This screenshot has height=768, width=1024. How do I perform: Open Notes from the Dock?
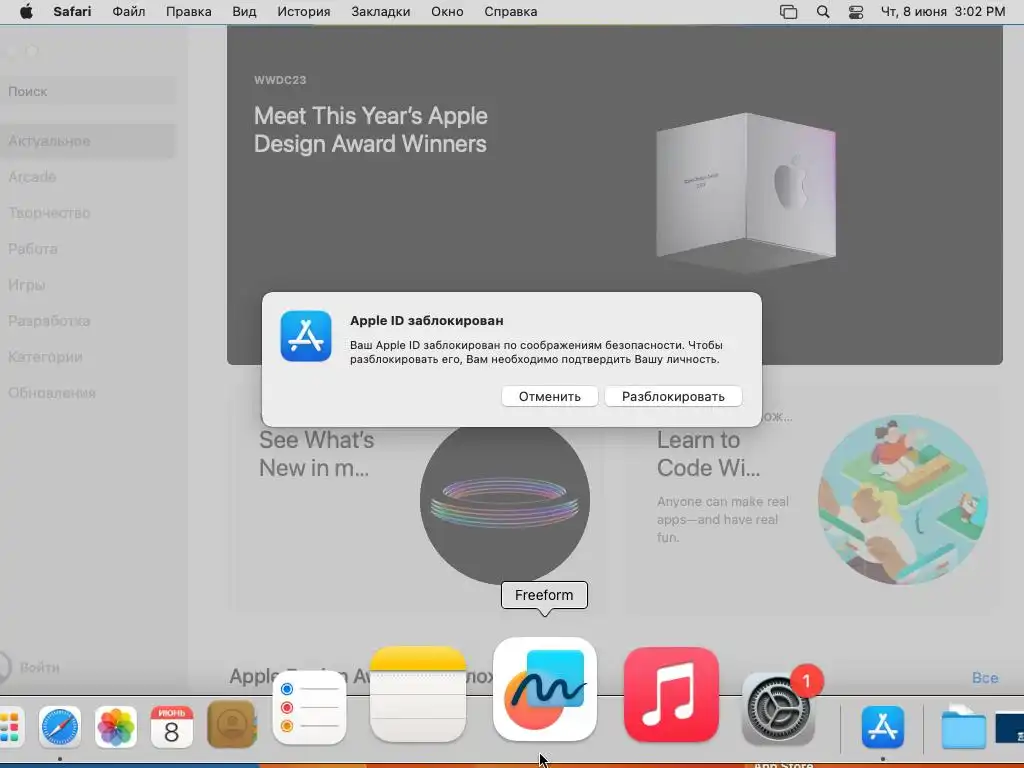418,694
